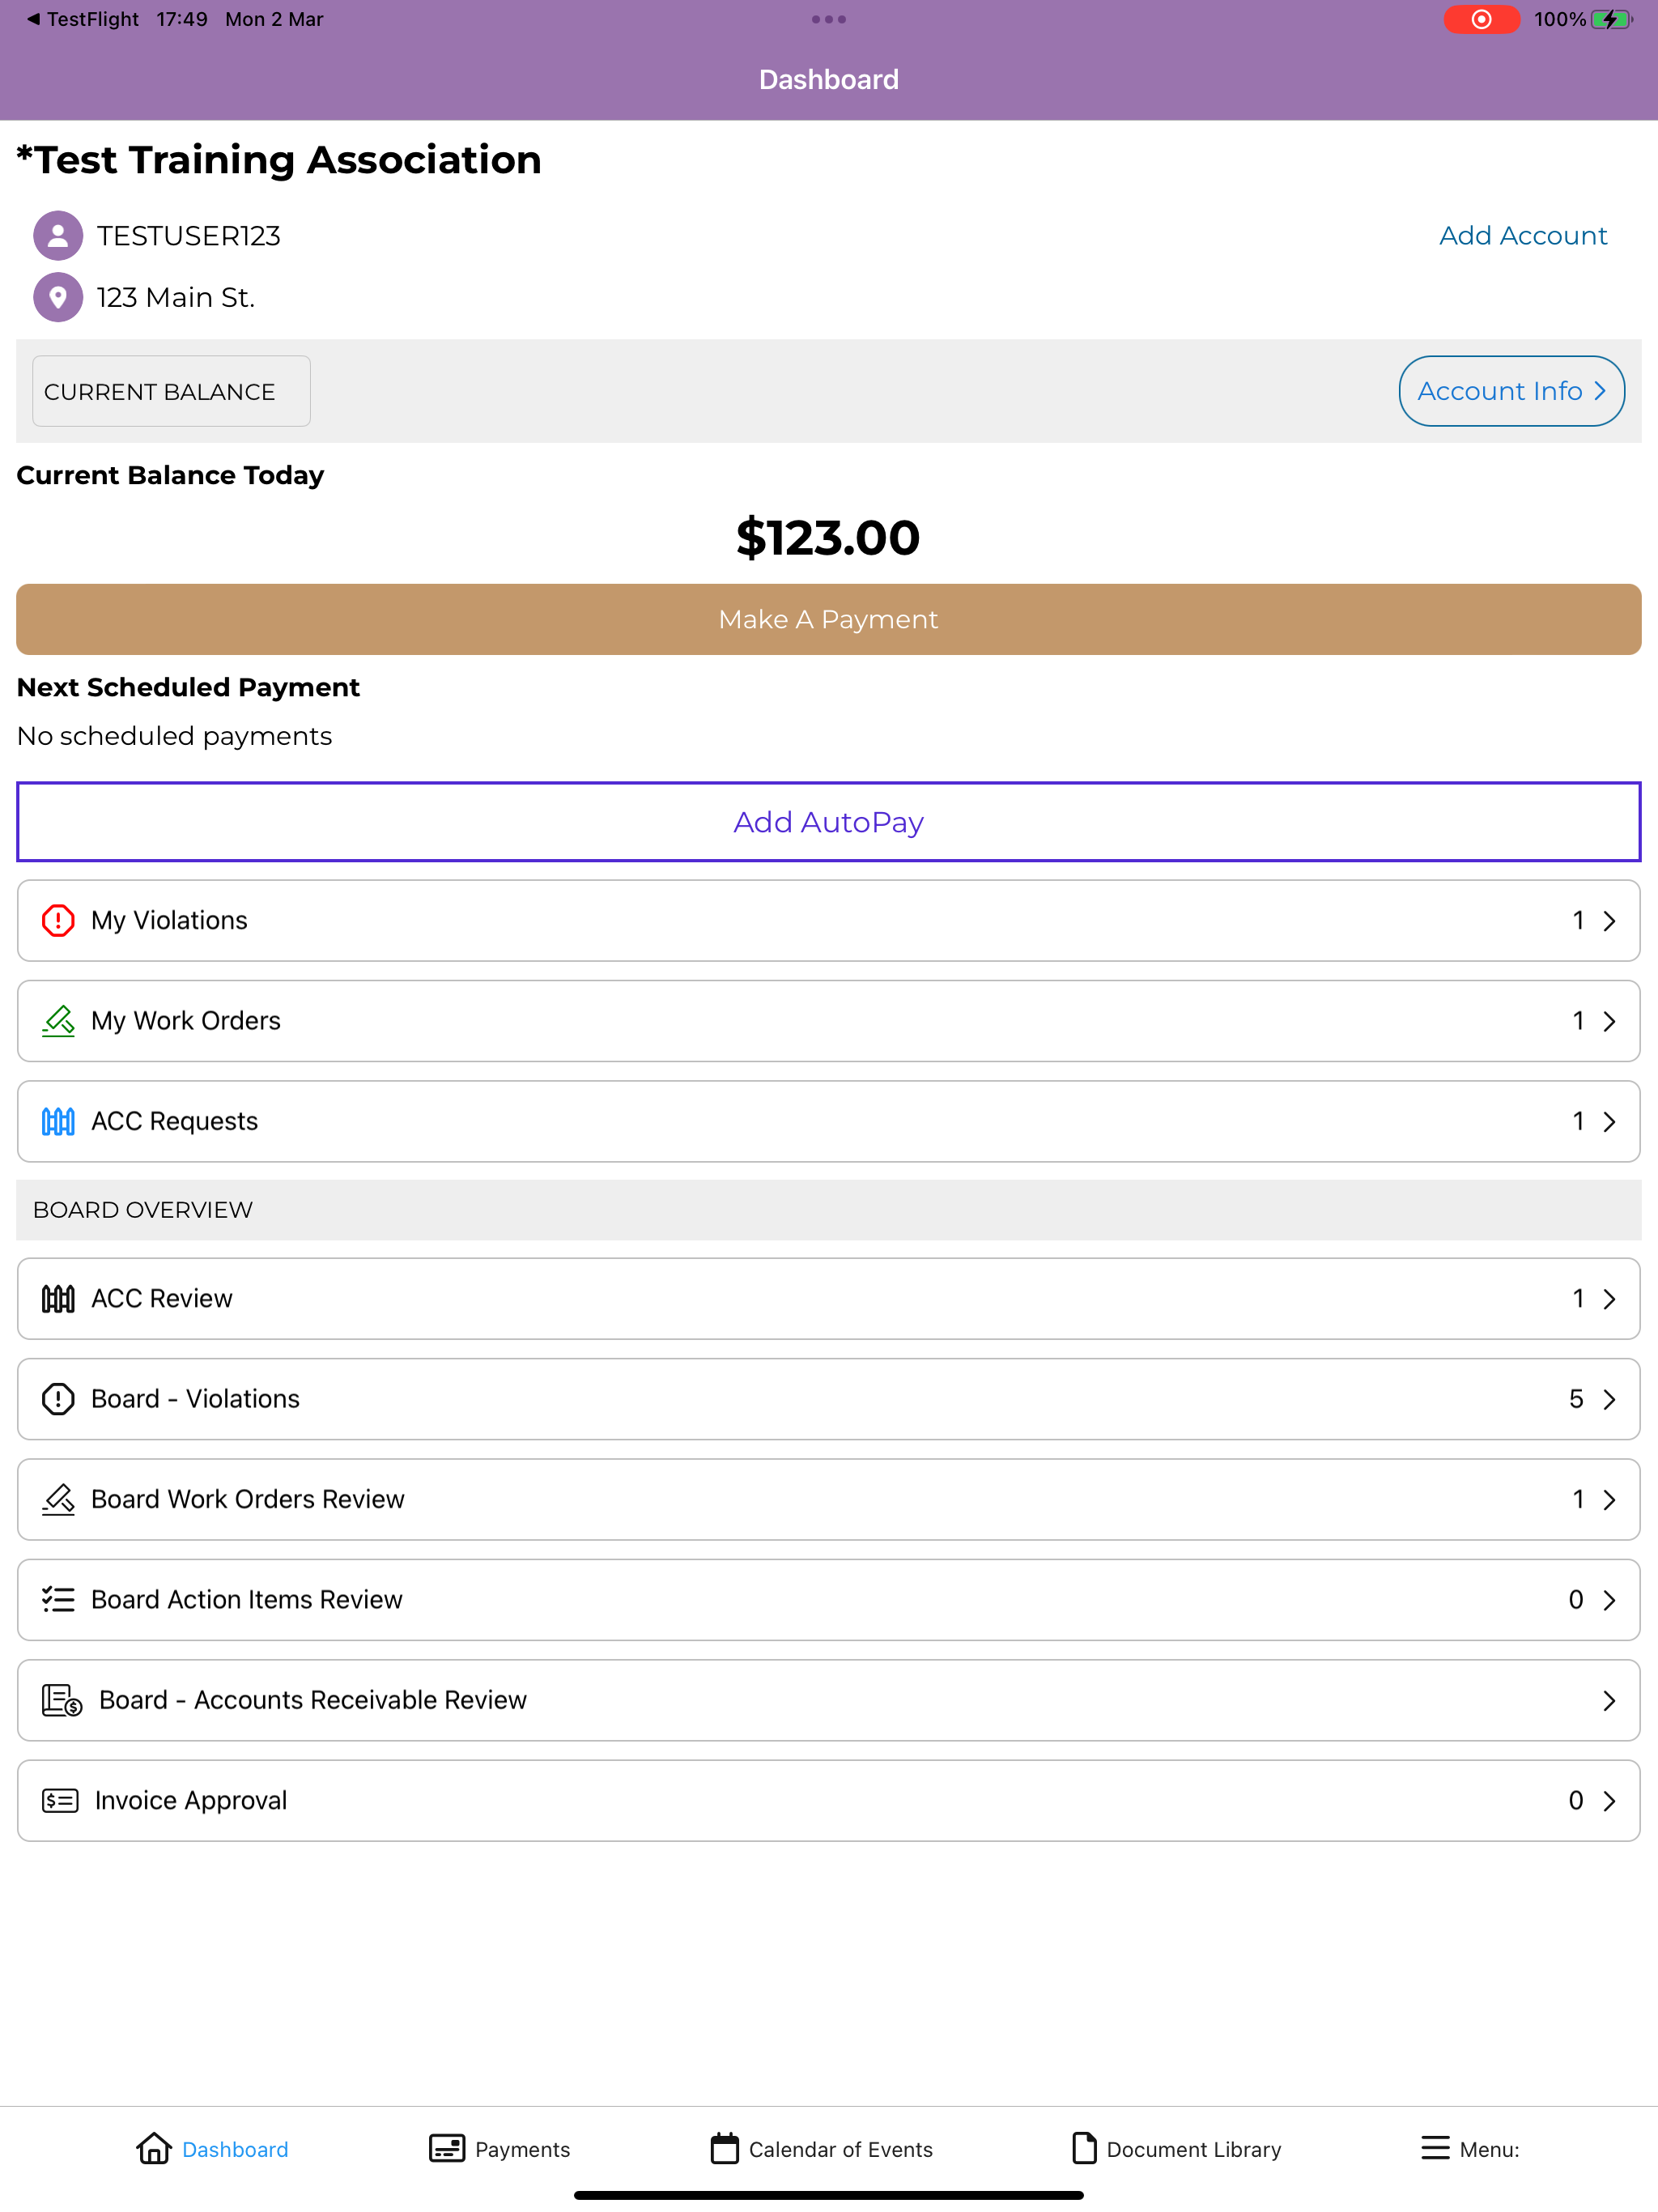Open the Calendar of Events tab
Image resolution: width=1658 pixels, height=2212 pixels.
click(x=821, y=2149)
